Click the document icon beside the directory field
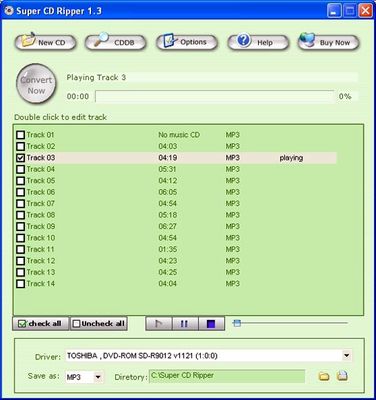The width and height of the screenshot is (376, 400). 342,376
